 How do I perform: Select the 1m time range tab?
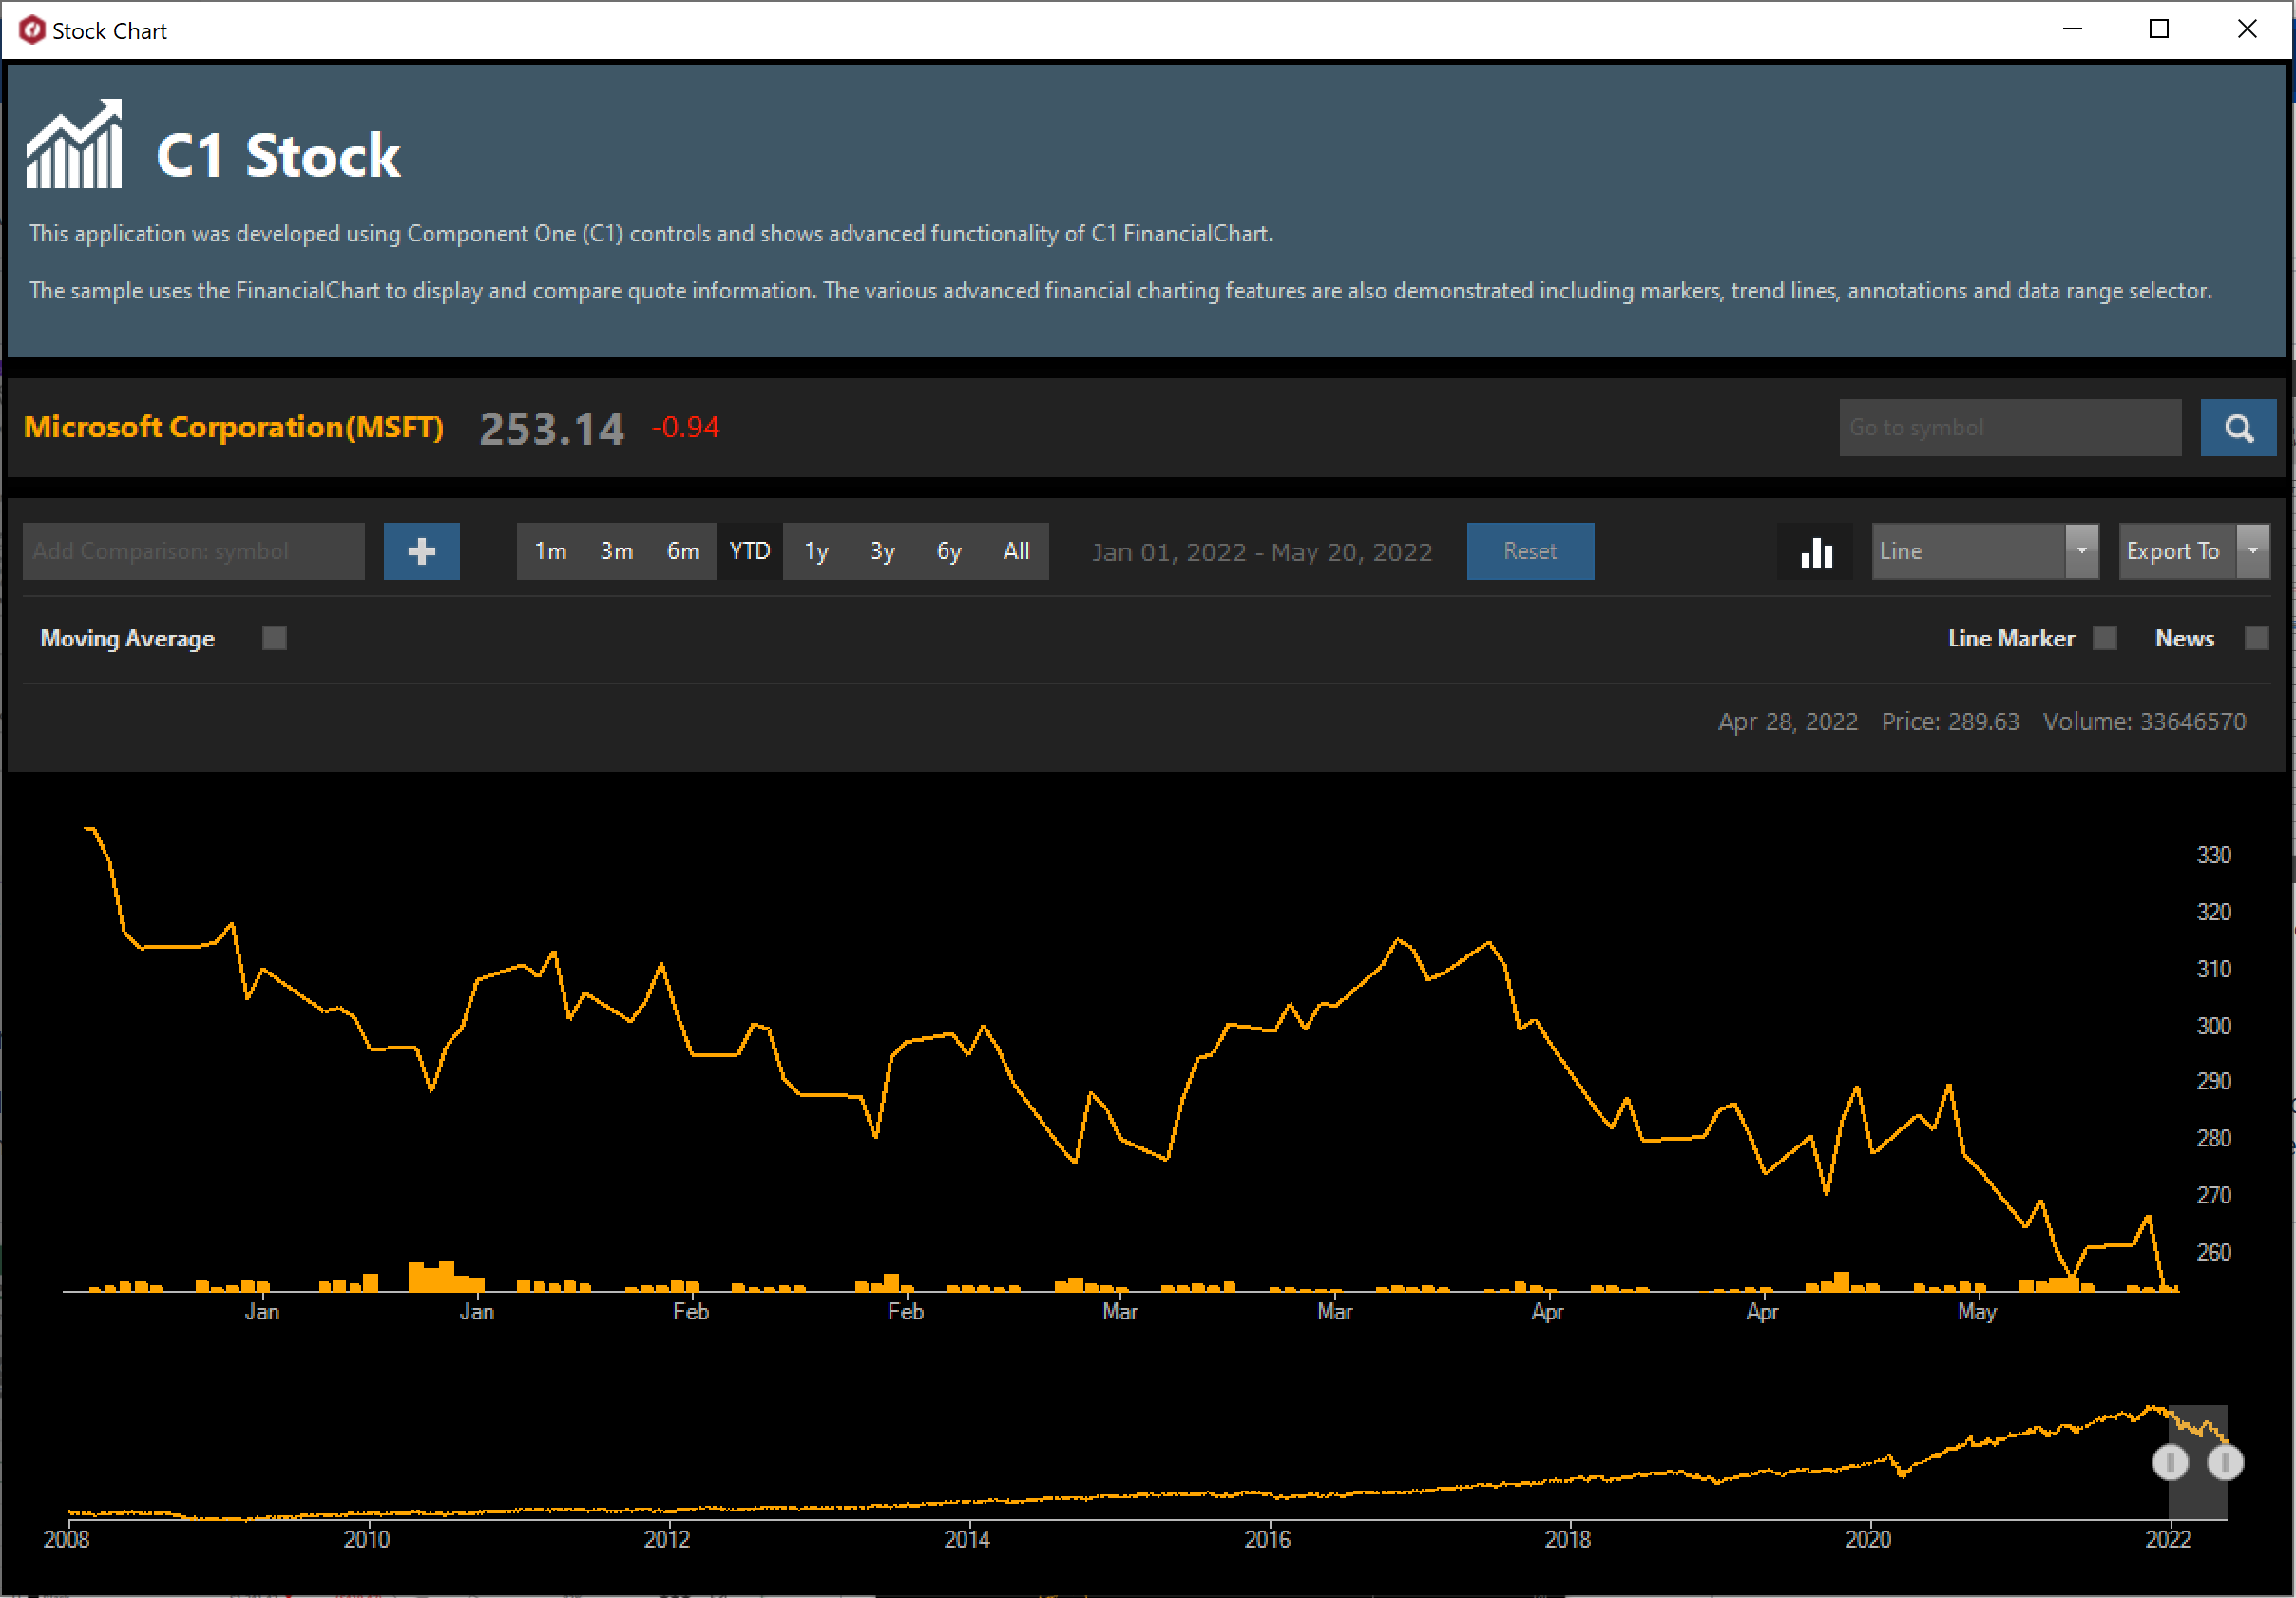click(x=550, y=551)
